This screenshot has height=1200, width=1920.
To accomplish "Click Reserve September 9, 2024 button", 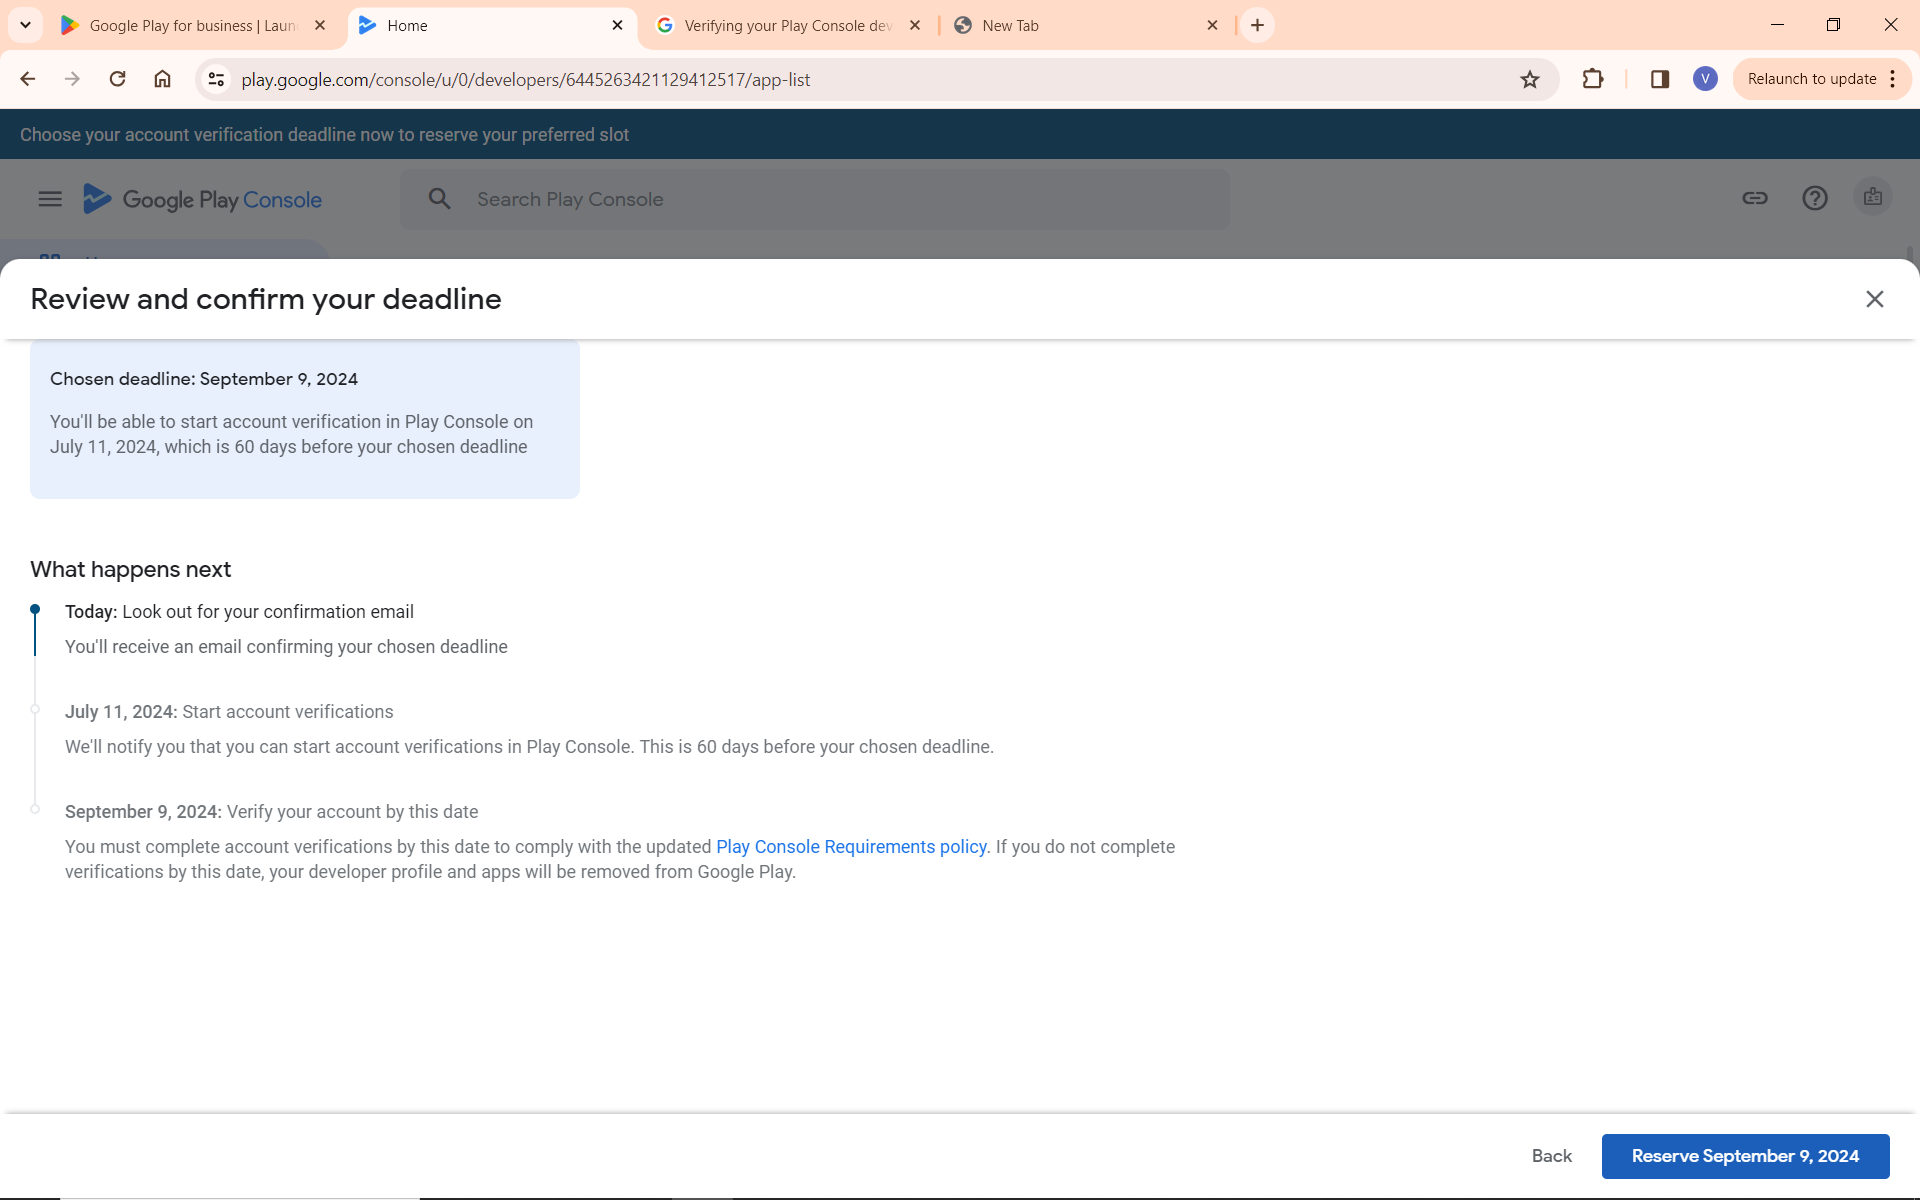I will click(x=1745, y=1156).
